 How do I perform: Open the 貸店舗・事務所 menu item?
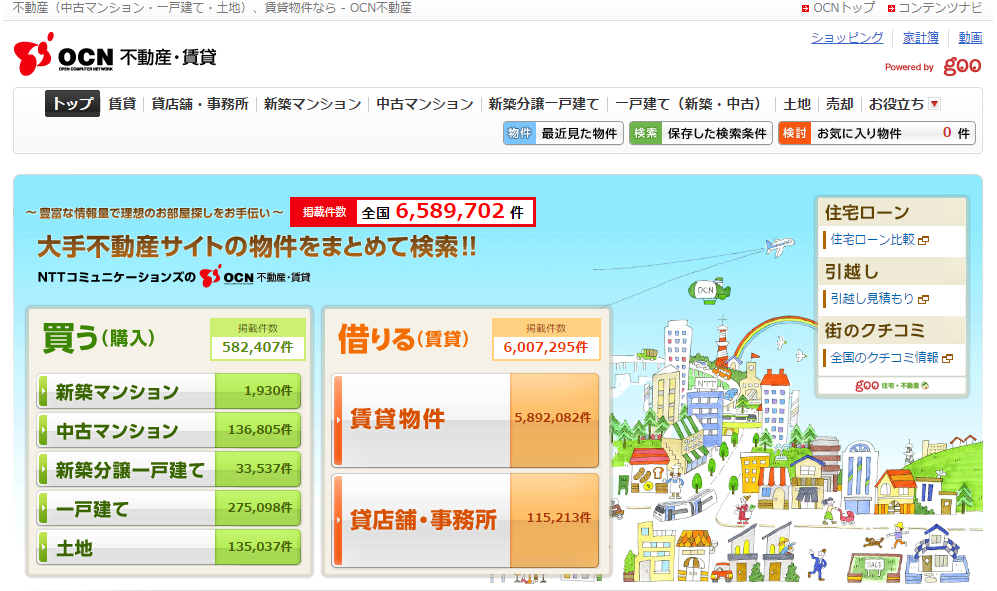tap(200, 104)
